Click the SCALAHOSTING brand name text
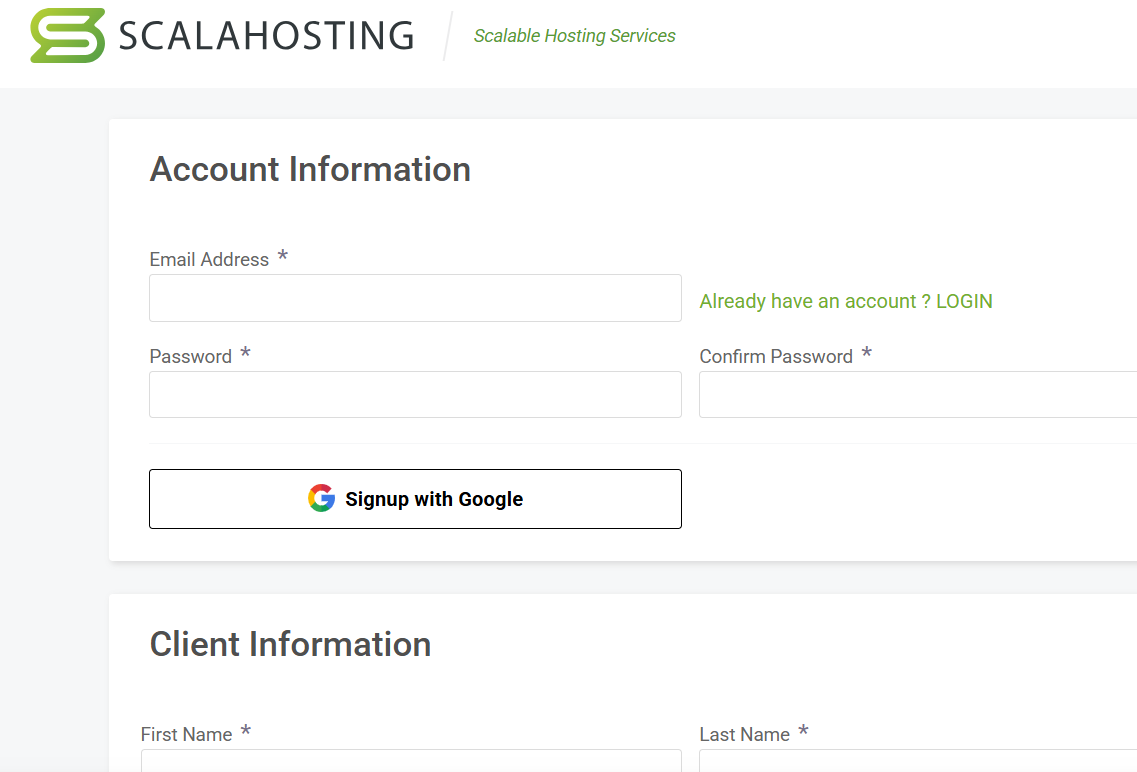The width and height of the screenshot is (1137, 772). [x=266, y=36]
